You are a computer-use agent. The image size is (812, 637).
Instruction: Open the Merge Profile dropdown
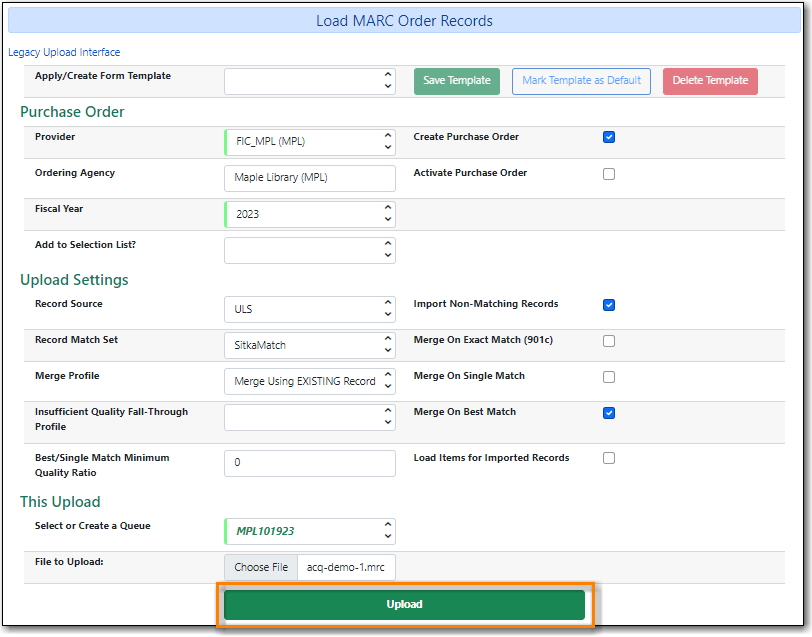coord(309,381)
